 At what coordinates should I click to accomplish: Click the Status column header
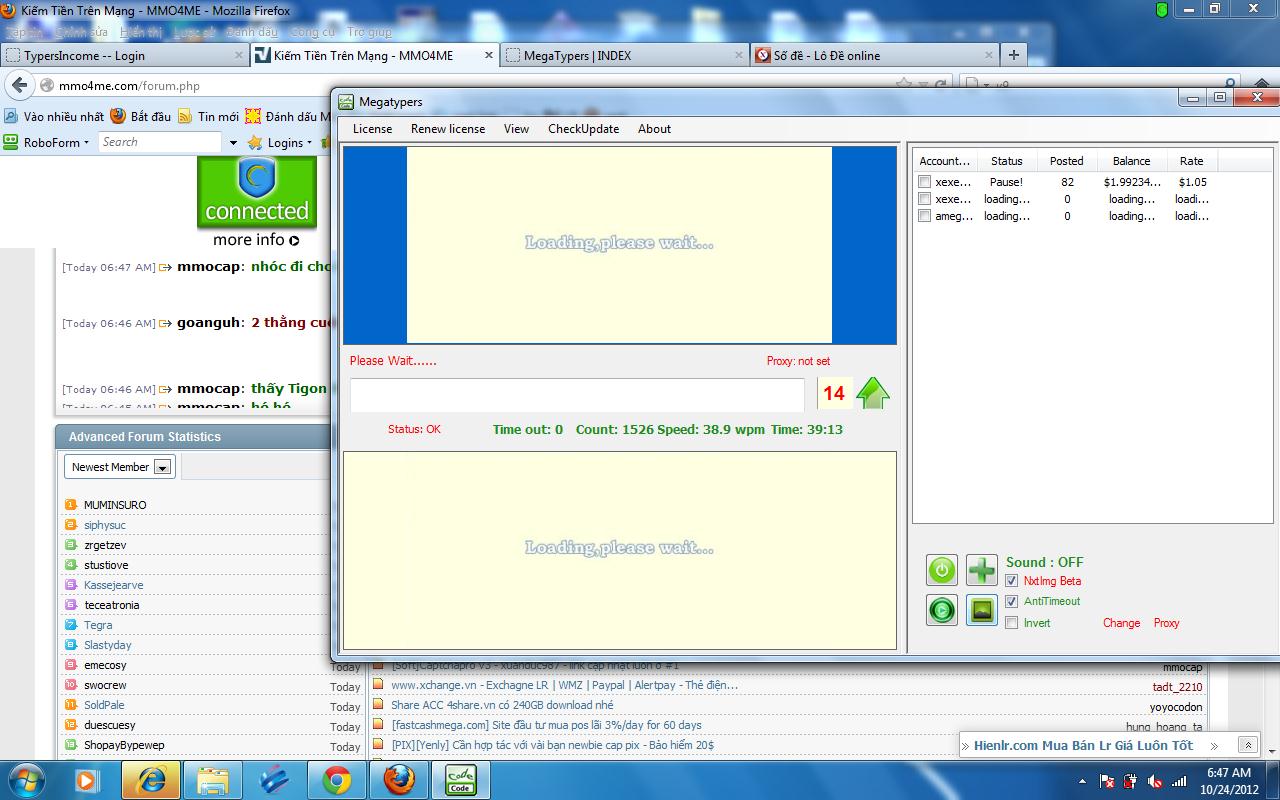pyautogui.click(x=1006, y=161)
